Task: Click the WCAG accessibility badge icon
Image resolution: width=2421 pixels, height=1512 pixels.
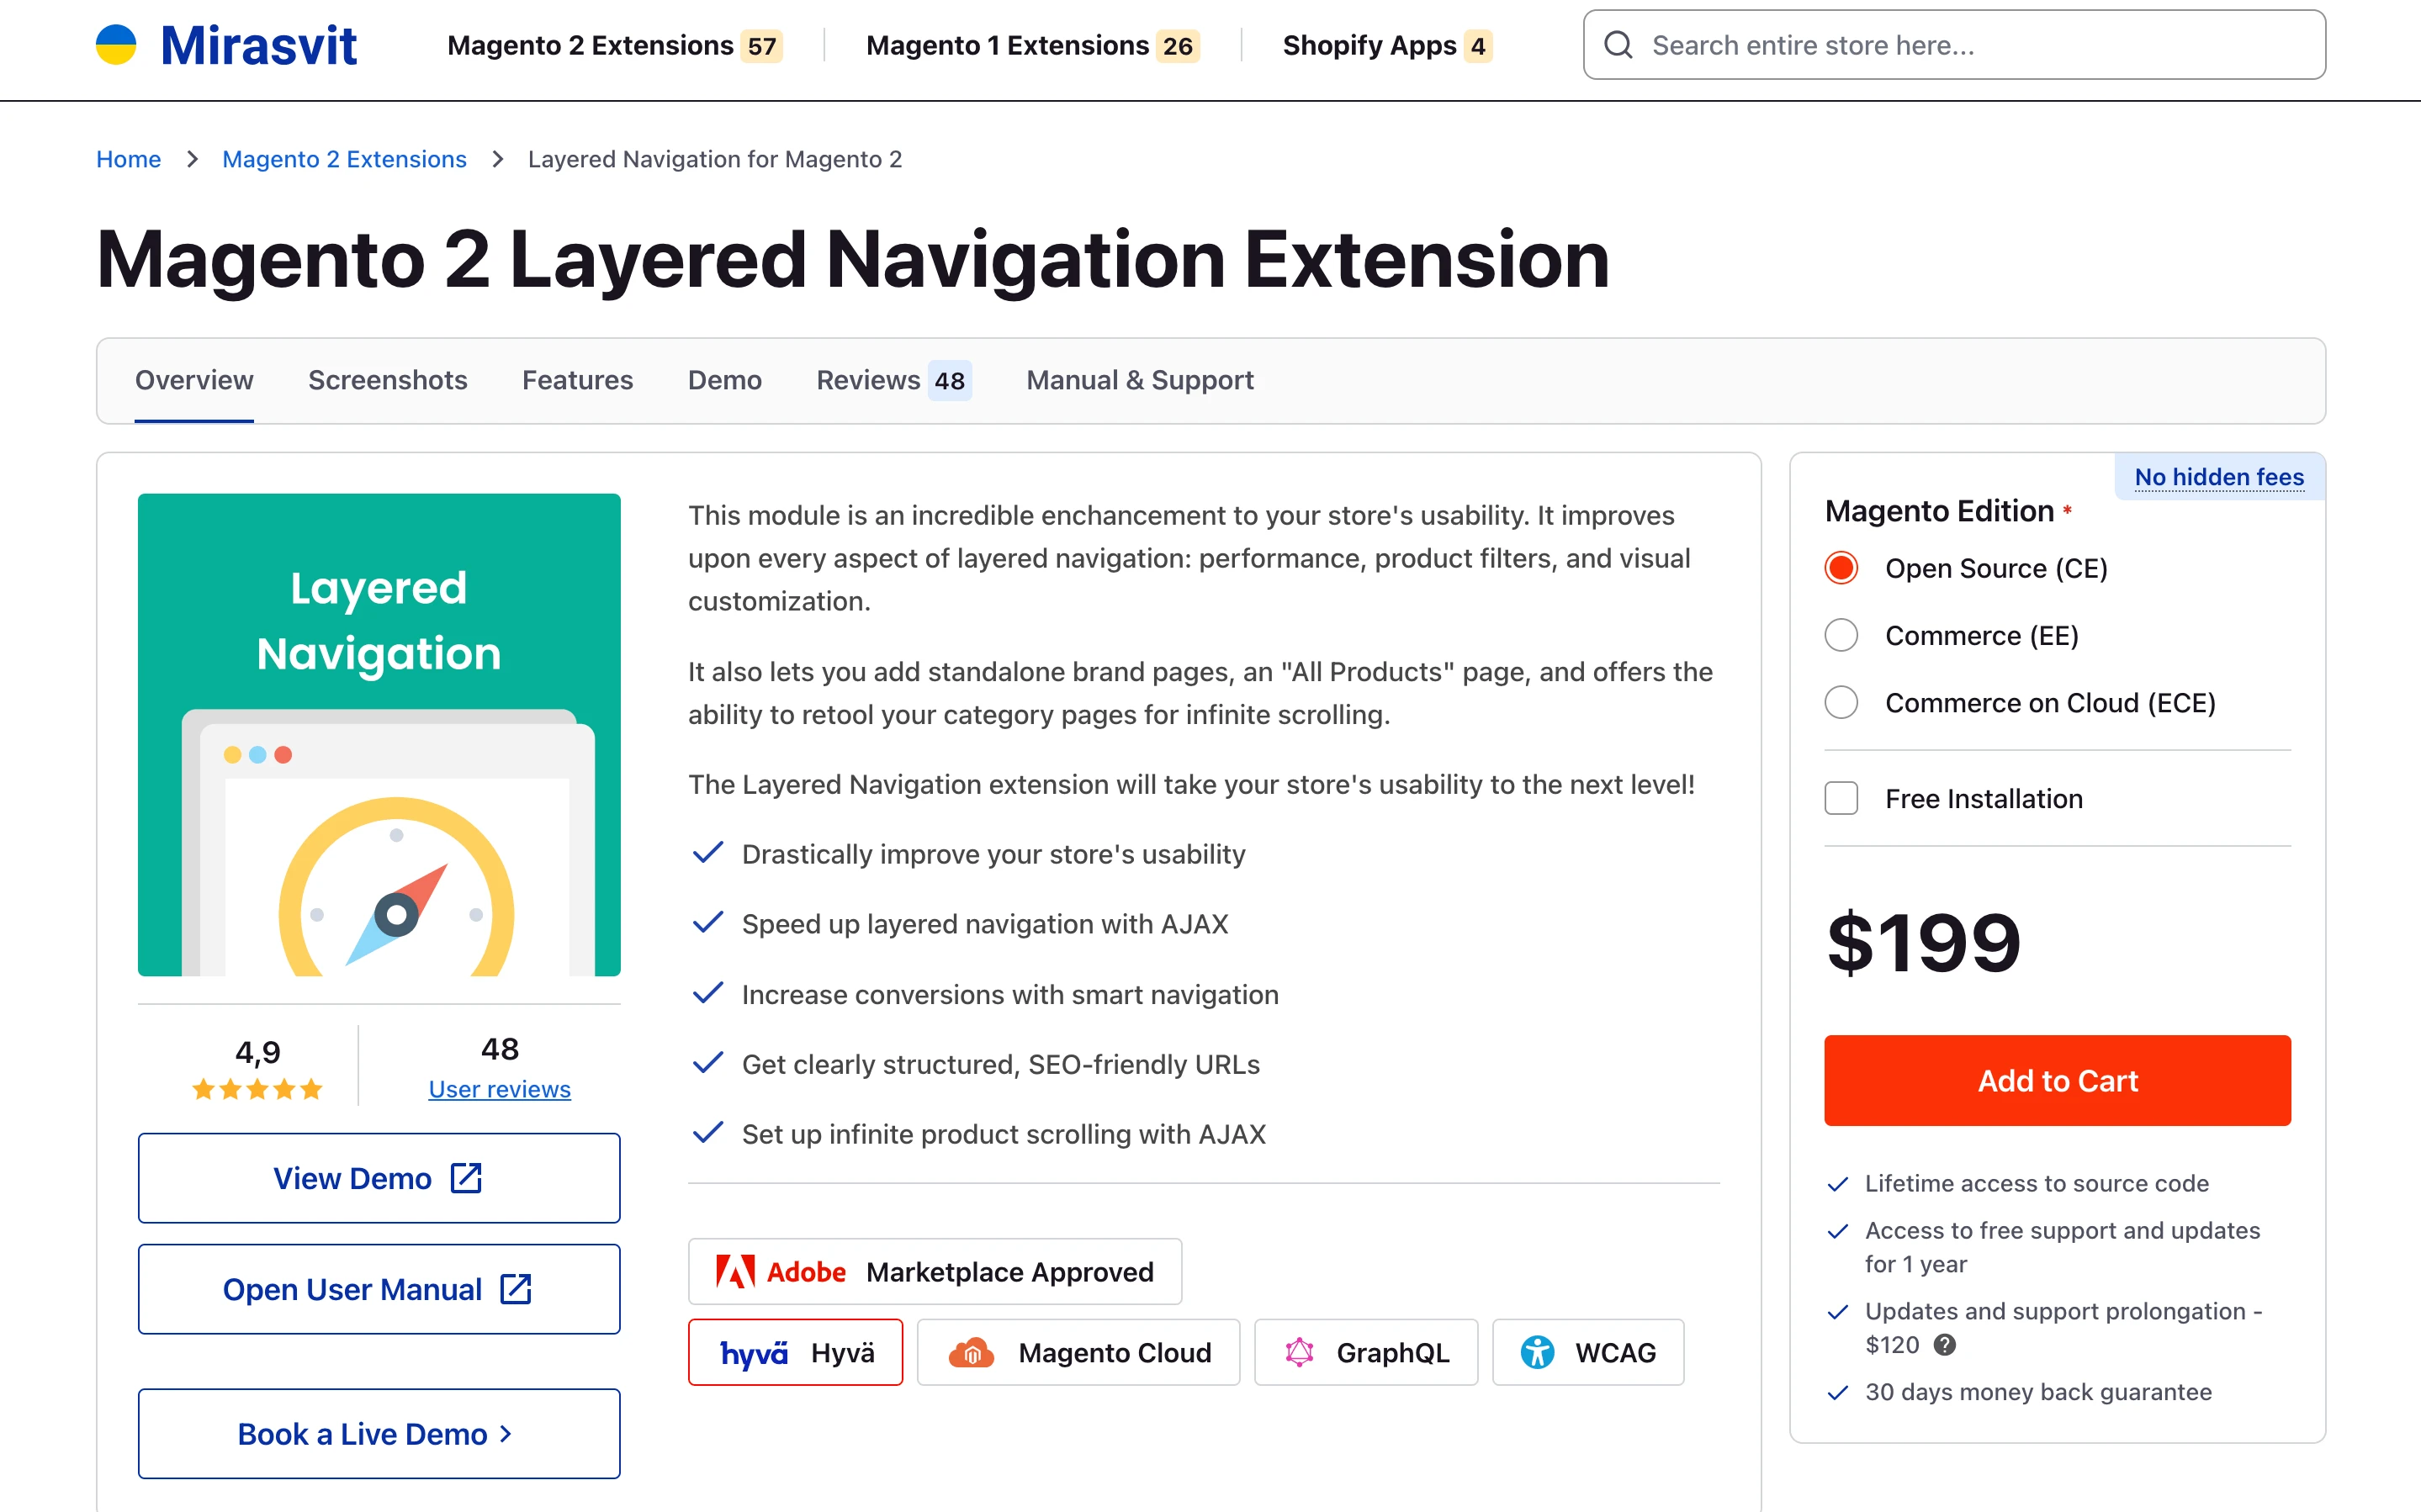Action: (1537, 1353)
